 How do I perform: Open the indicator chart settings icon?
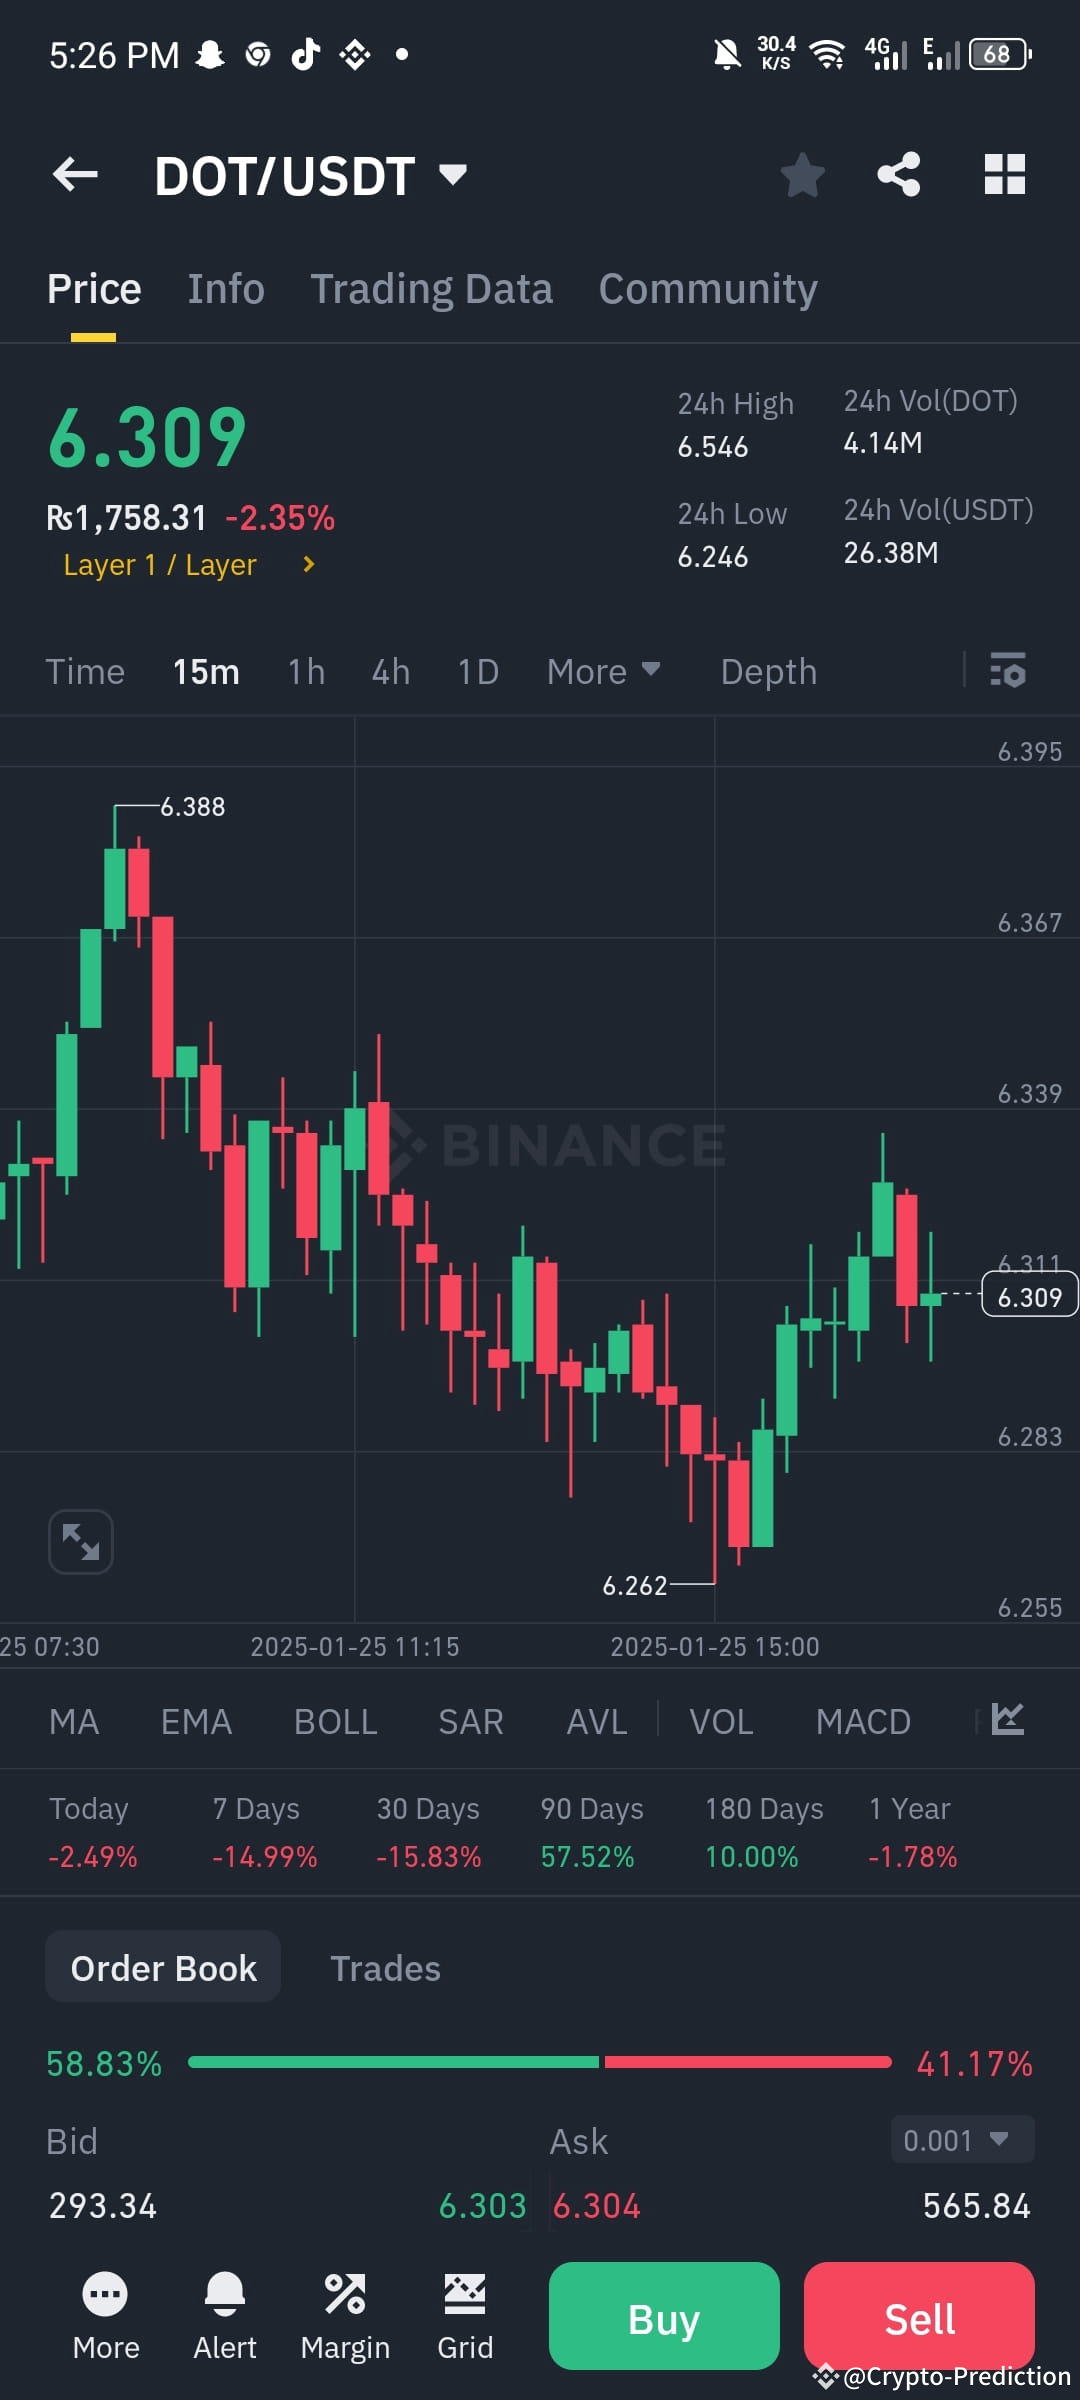click(1007, 1719)
